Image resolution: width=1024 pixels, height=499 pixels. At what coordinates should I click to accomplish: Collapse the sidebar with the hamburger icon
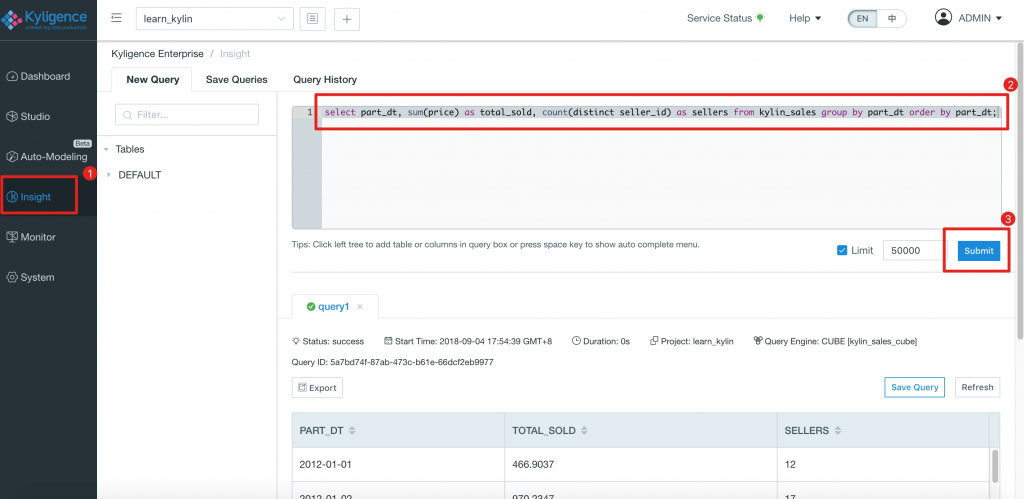(x=116, y=18)
